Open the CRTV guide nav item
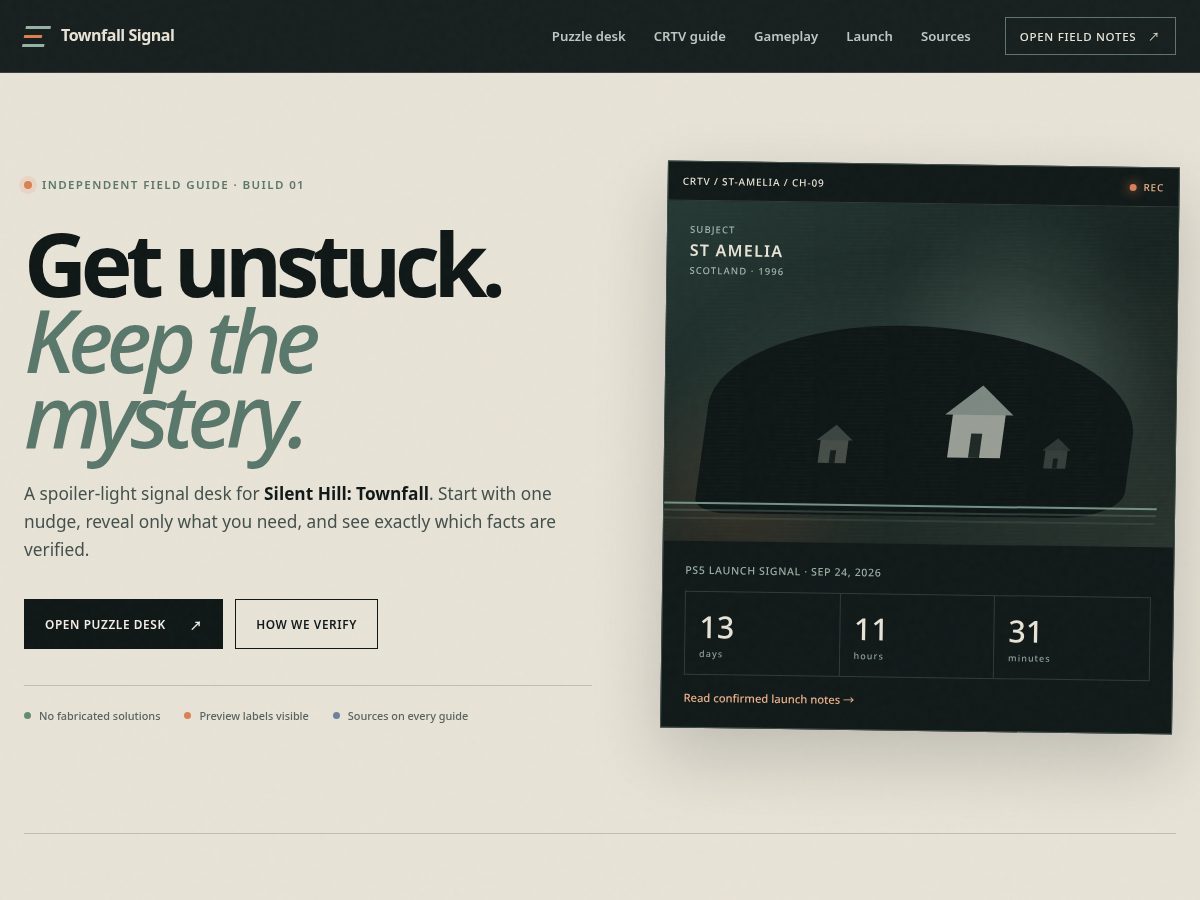Screen dimensions: 1200x900 point(689,36)
